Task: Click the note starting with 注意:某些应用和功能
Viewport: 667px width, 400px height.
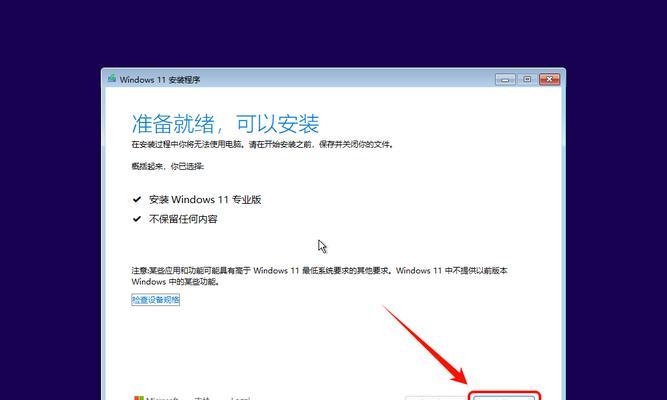Action: pos(319,276)
